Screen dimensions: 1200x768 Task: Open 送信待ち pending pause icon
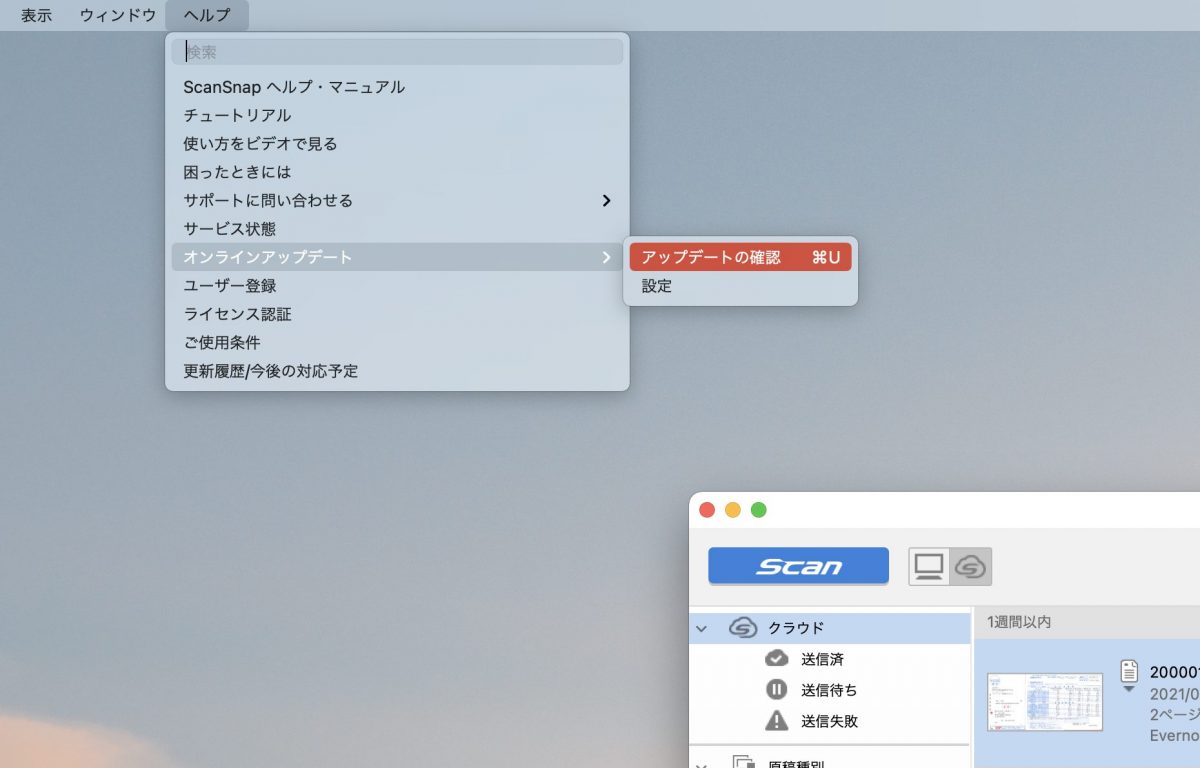coord(776,690)
